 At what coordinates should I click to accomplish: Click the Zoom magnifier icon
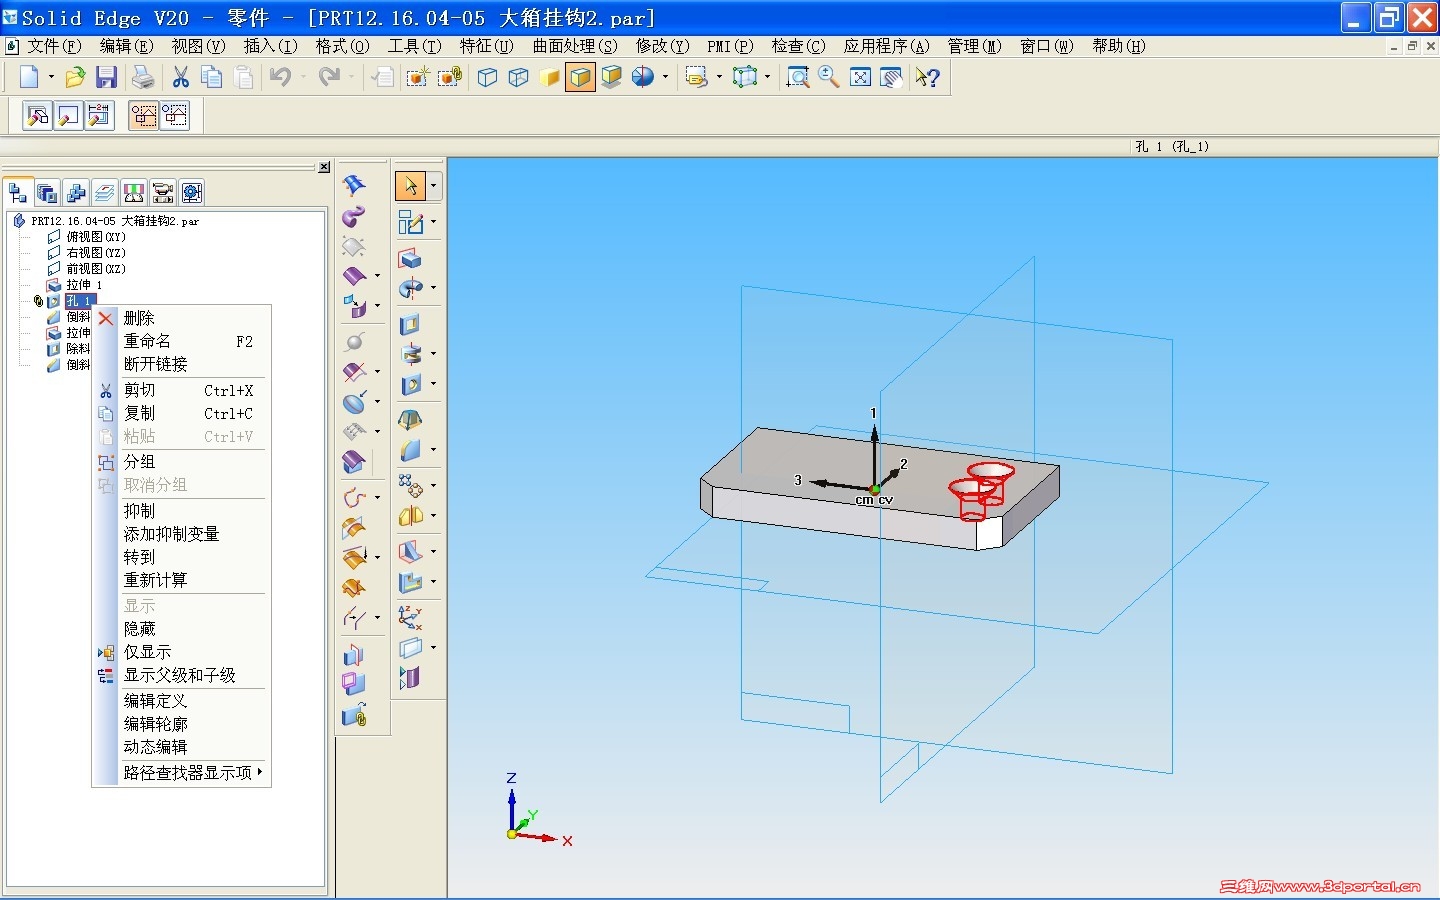829,77
